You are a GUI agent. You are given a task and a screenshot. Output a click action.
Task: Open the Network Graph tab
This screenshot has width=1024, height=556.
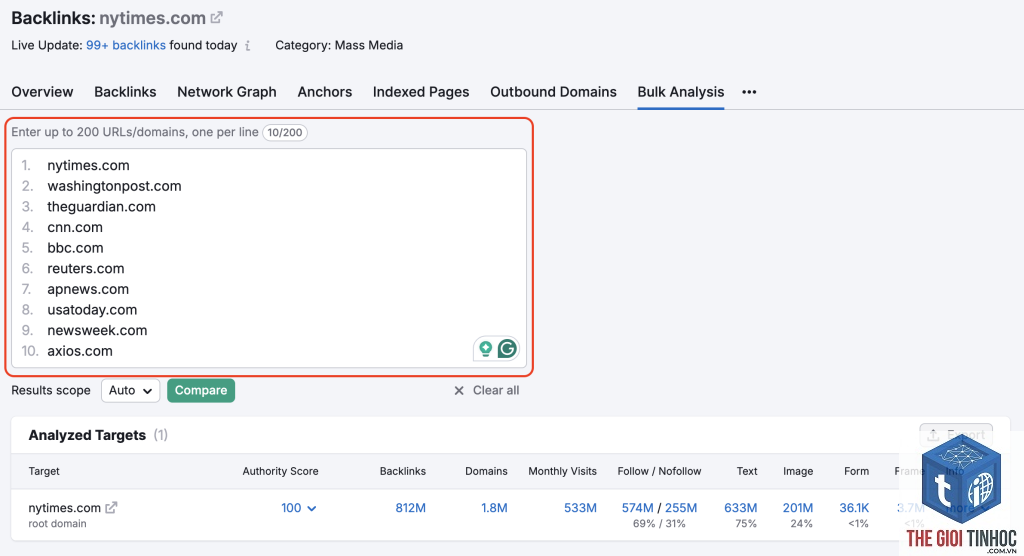pyautogui.click(x=227, y=92)
